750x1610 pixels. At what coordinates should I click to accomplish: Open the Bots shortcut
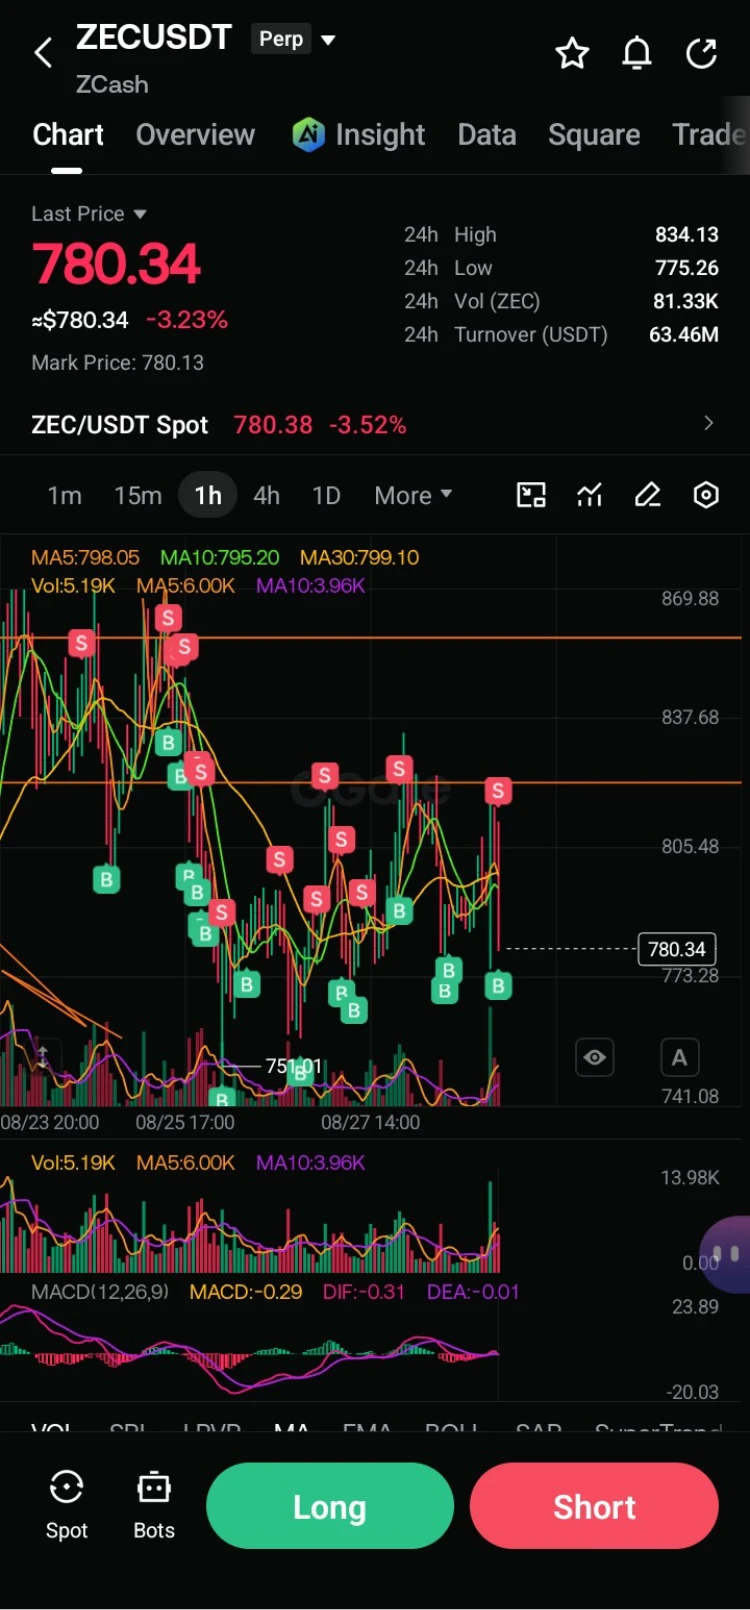tap(154, 1505)
